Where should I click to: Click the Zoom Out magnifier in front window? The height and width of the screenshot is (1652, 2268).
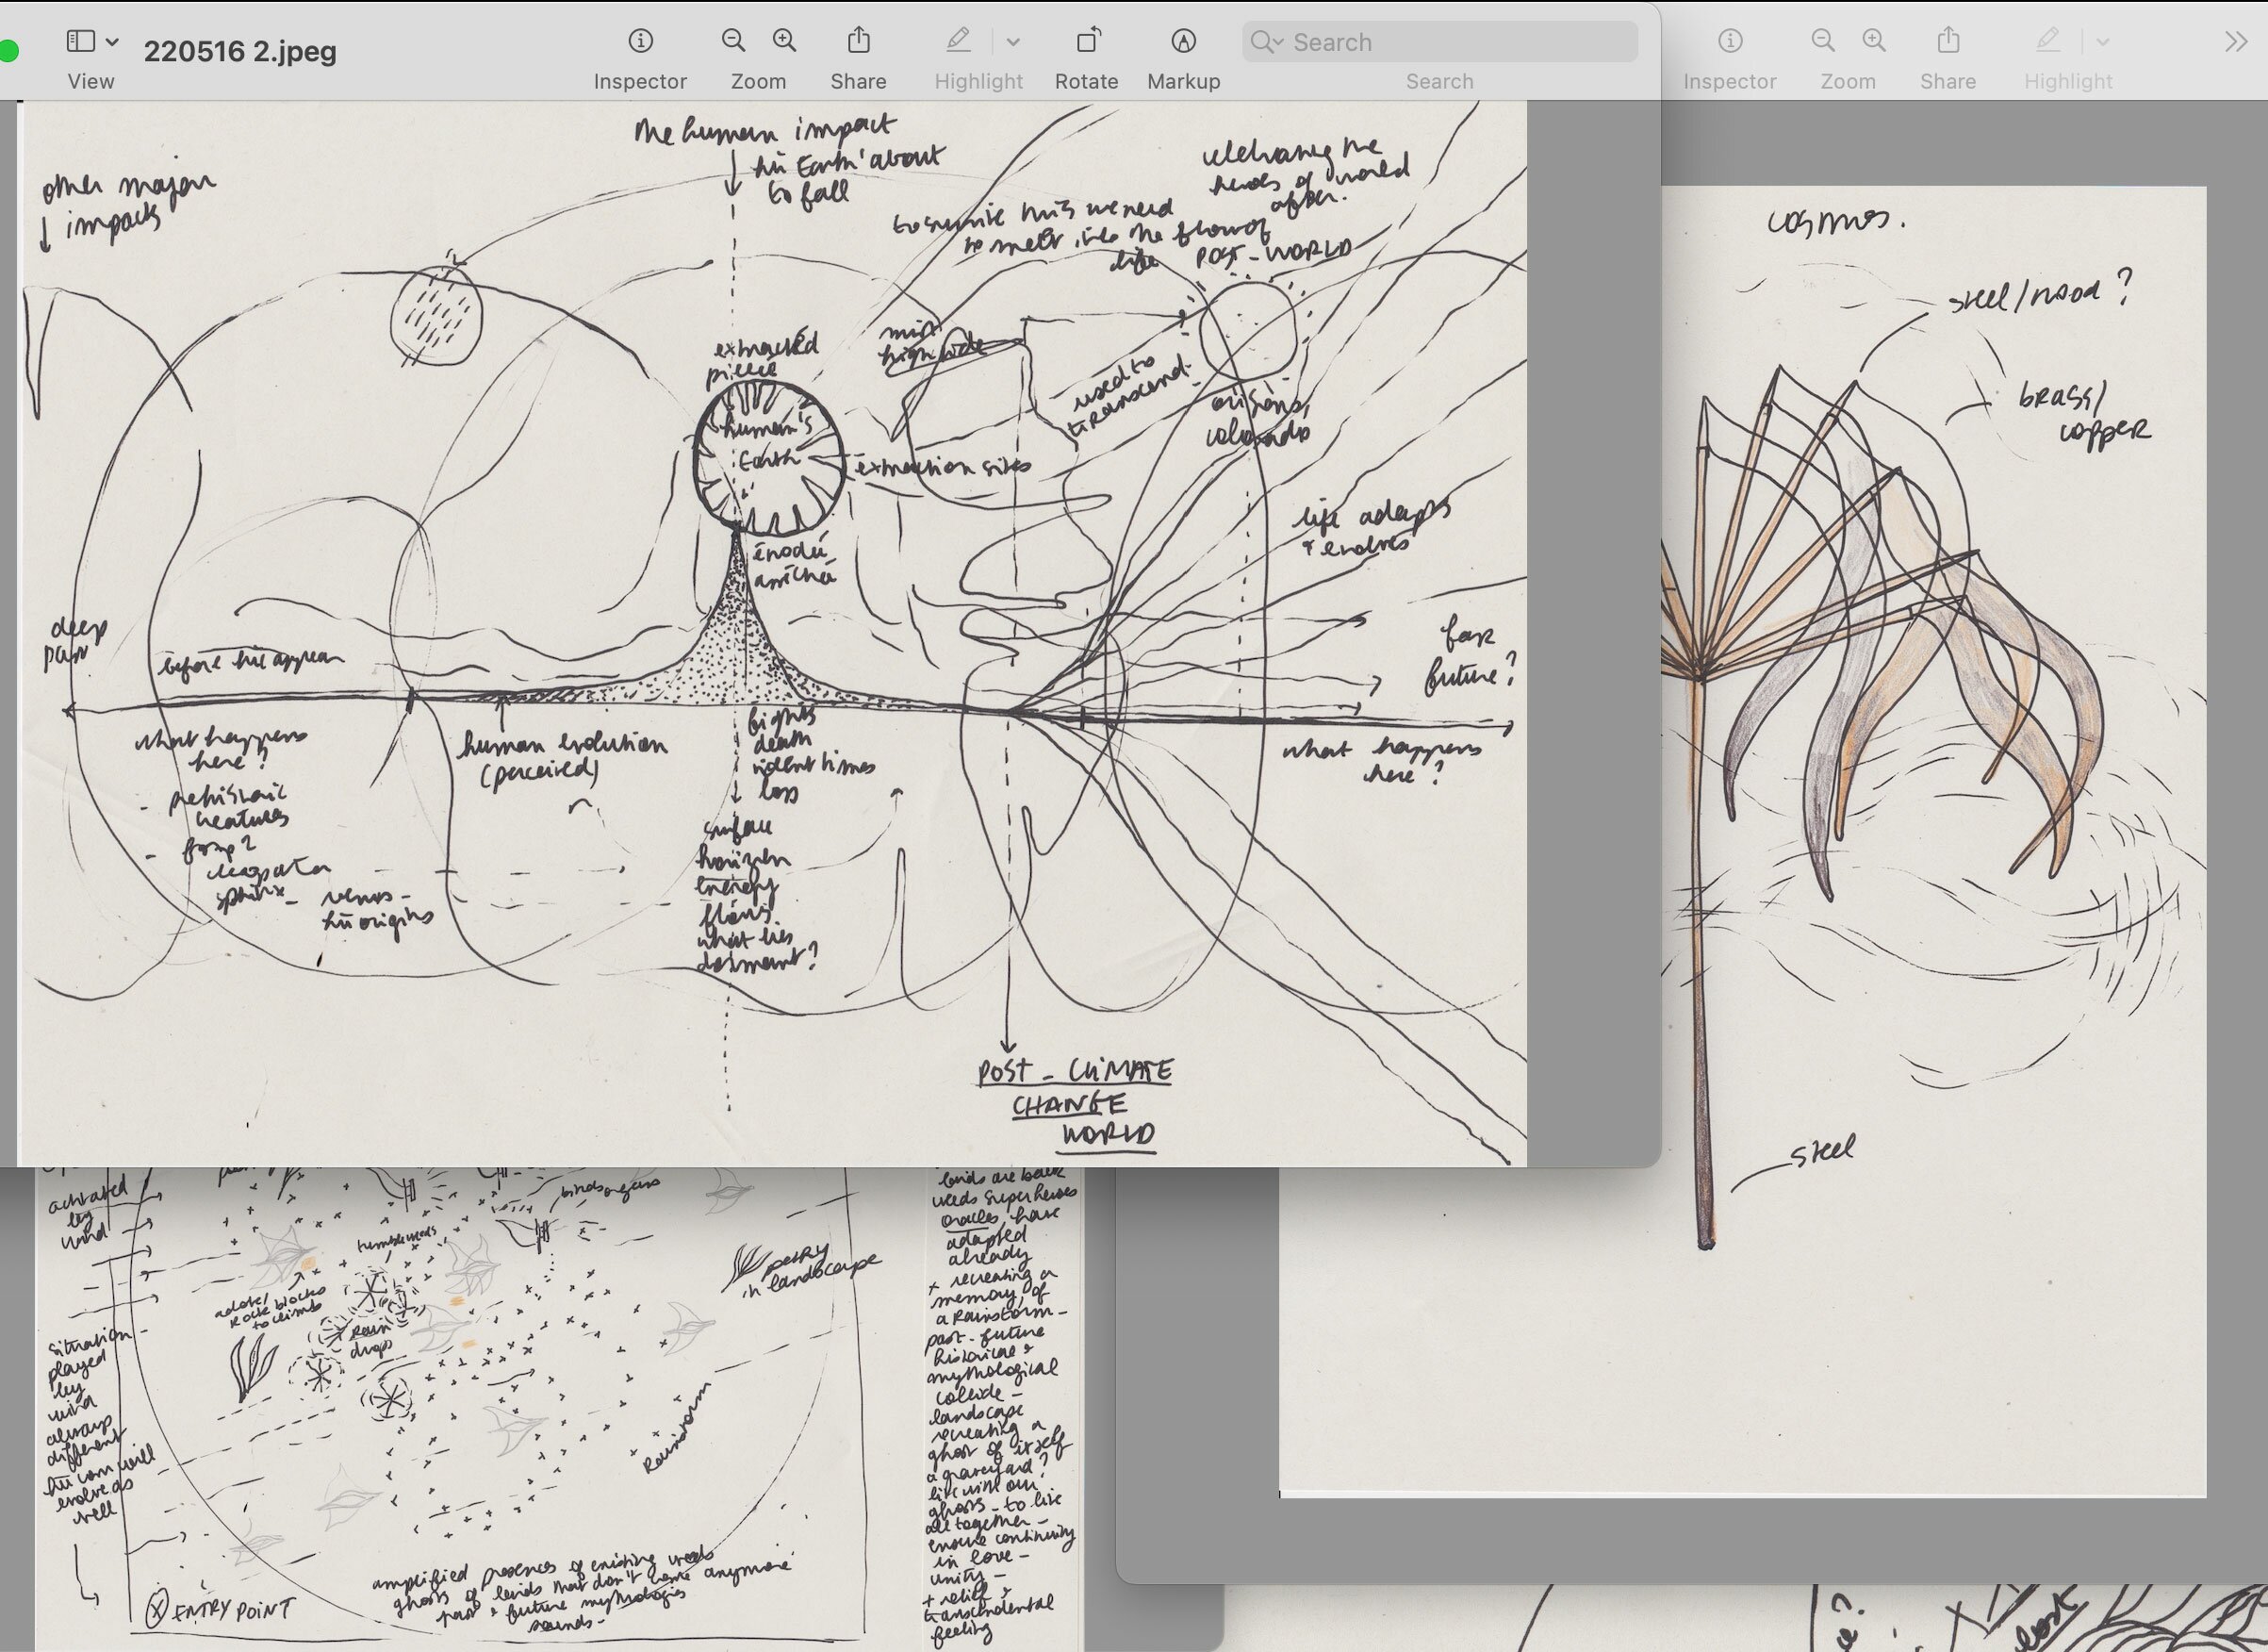[733, 41]
